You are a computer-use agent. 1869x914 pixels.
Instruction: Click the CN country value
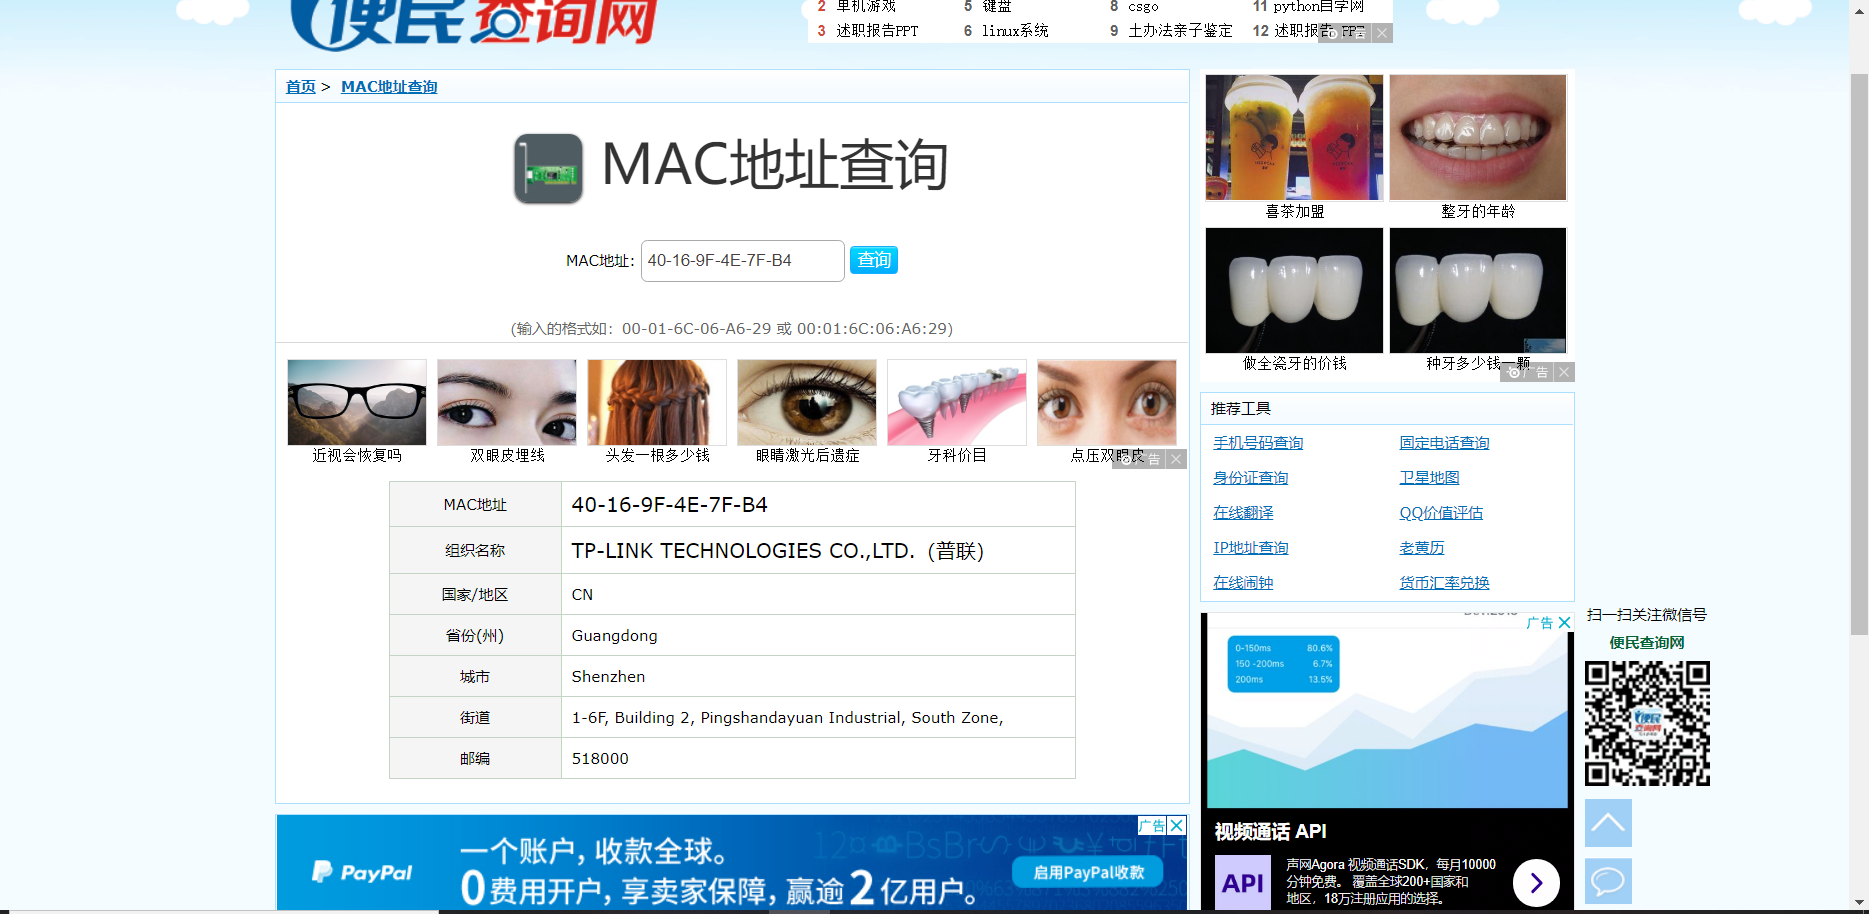pyautogui.click(x=582, y=595)
